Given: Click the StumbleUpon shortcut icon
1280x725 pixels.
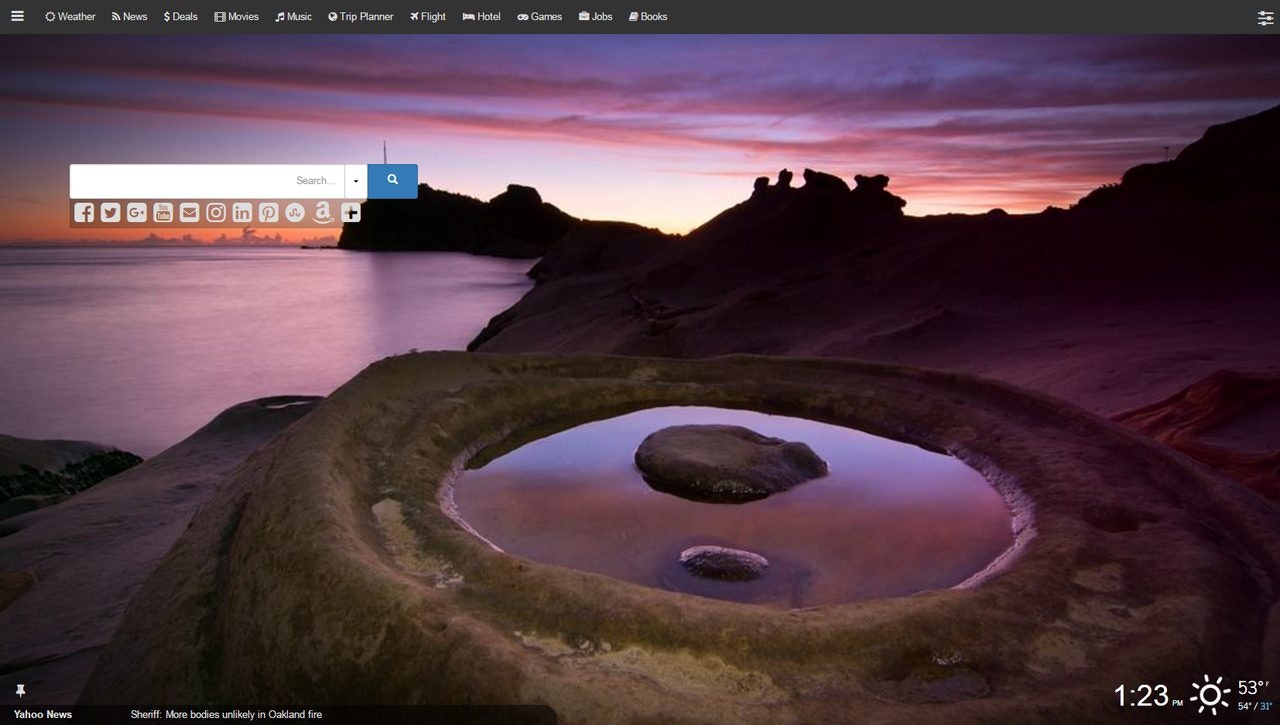Looking at the screenshot, I should (294, 212).
